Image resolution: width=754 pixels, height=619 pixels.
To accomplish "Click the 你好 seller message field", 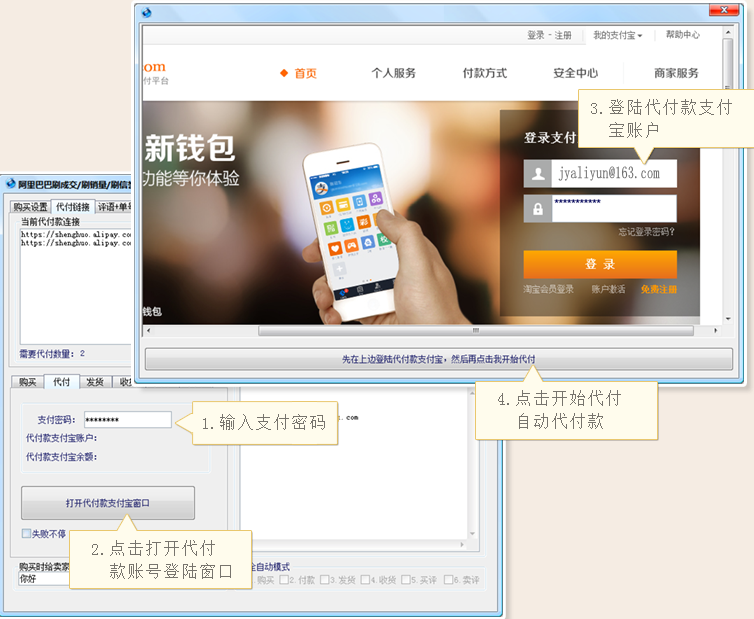I will pos(44,579).
